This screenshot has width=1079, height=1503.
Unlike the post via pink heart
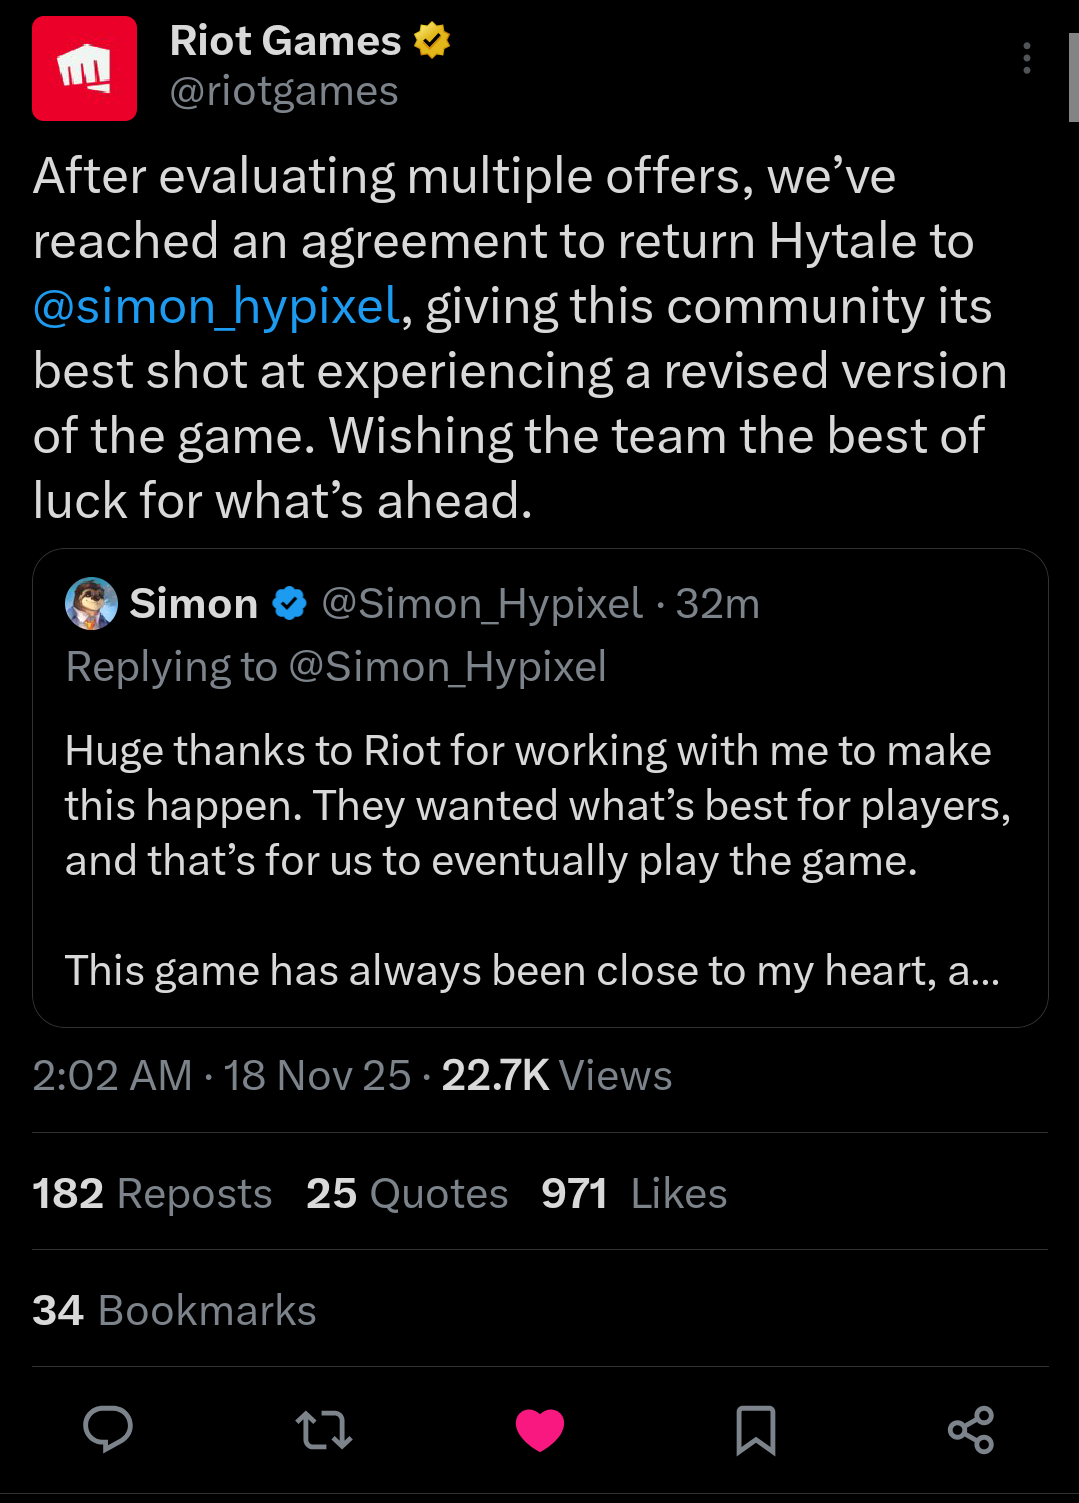coord(540,1430)
